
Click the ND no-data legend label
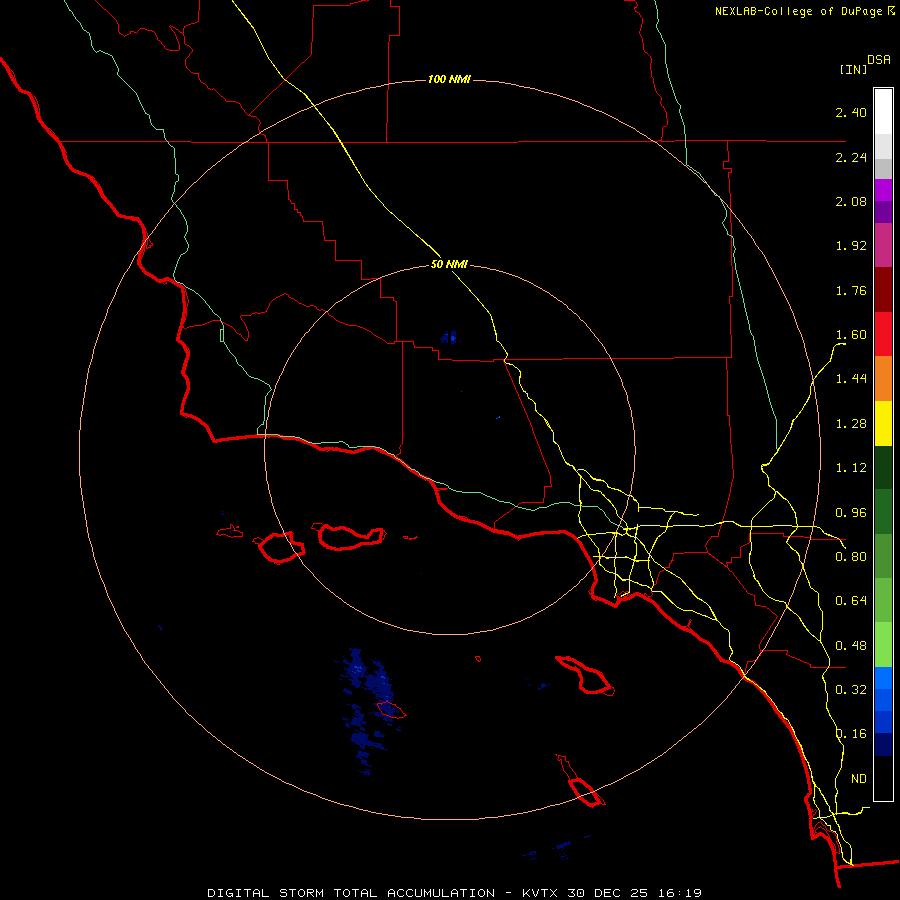859,779
